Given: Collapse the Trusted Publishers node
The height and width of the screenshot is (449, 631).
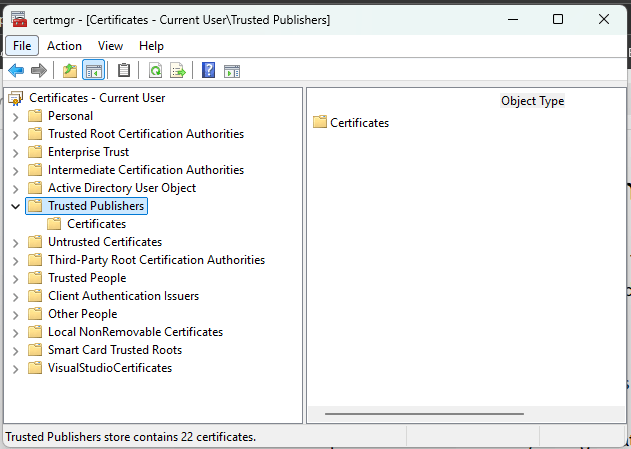Looking at the screenshot, I should [x=15, y=206].
